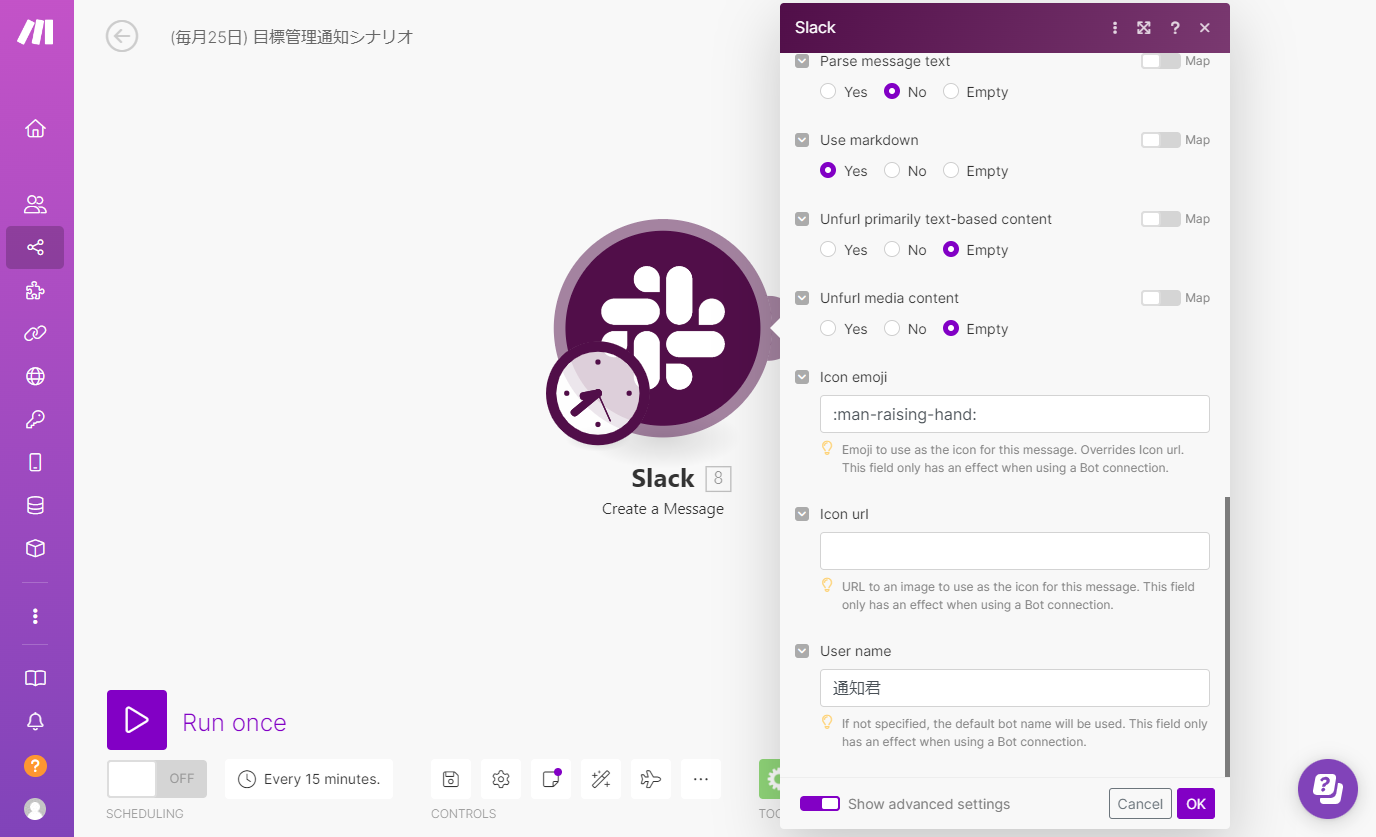Toggle checkbox beside Use markdown
This screenshot has width=1376, height=837.
point(802,140)
